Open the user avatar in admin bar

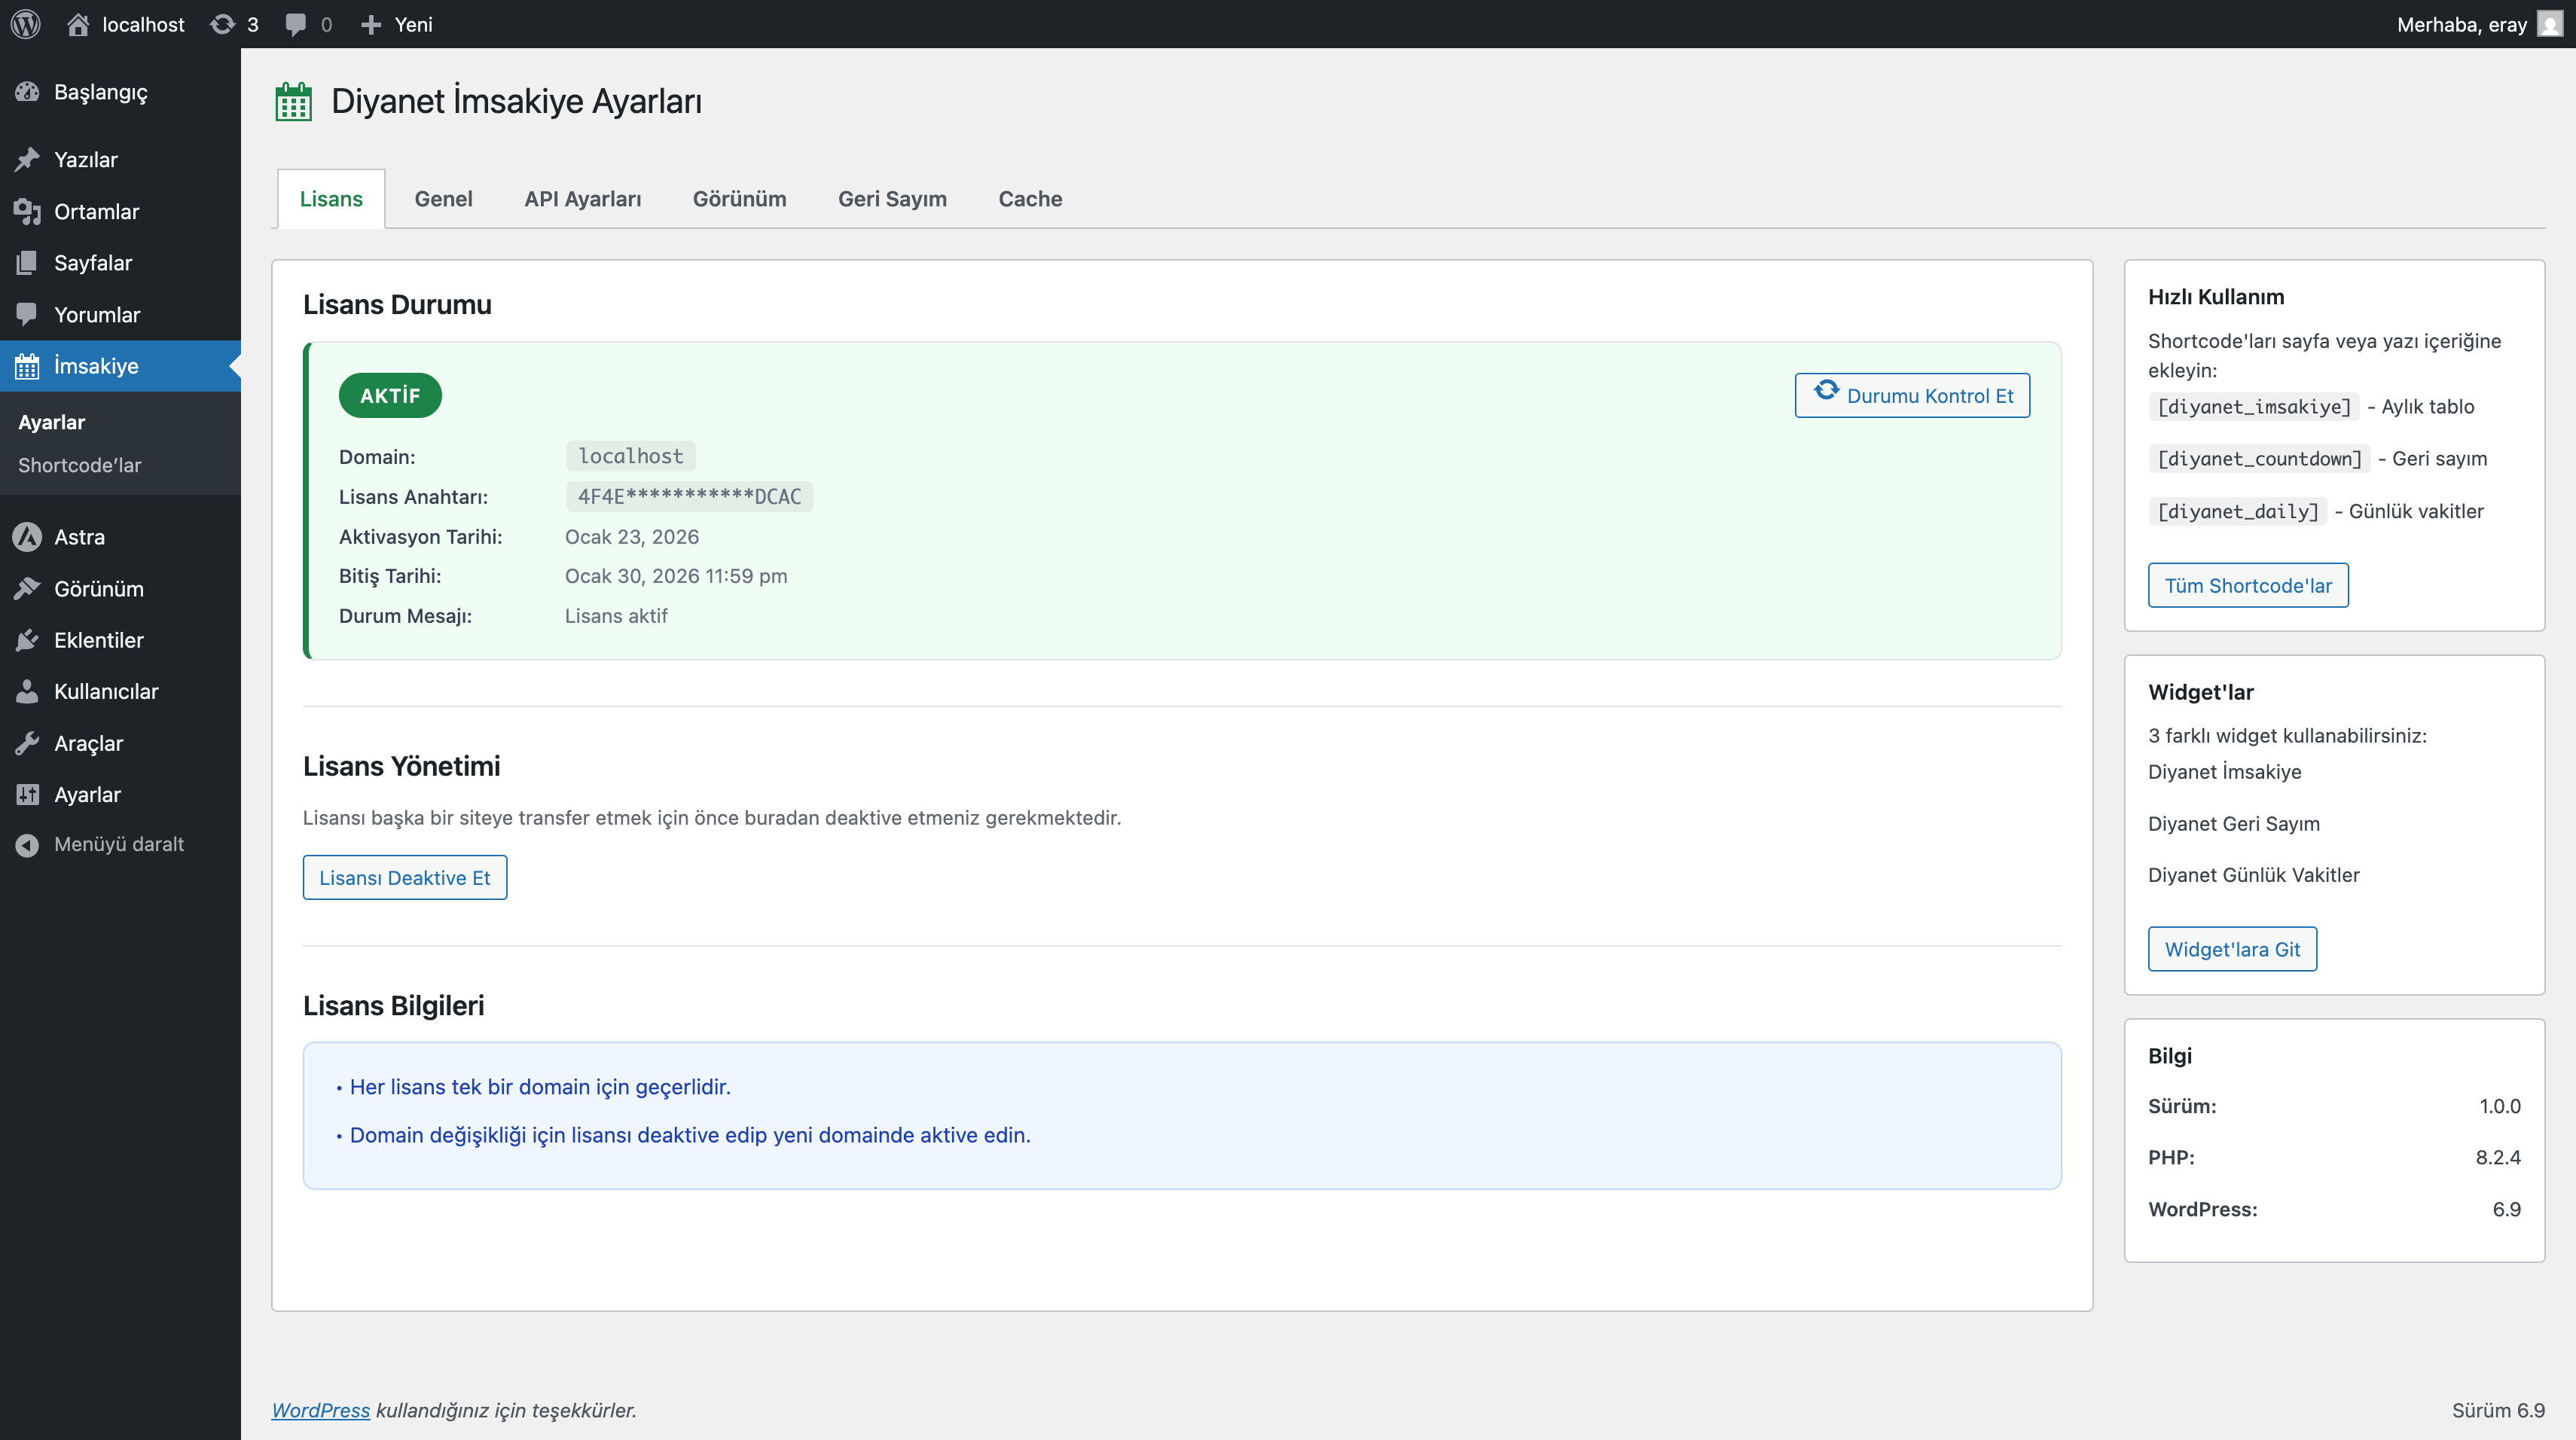[x=2550, y=24]
